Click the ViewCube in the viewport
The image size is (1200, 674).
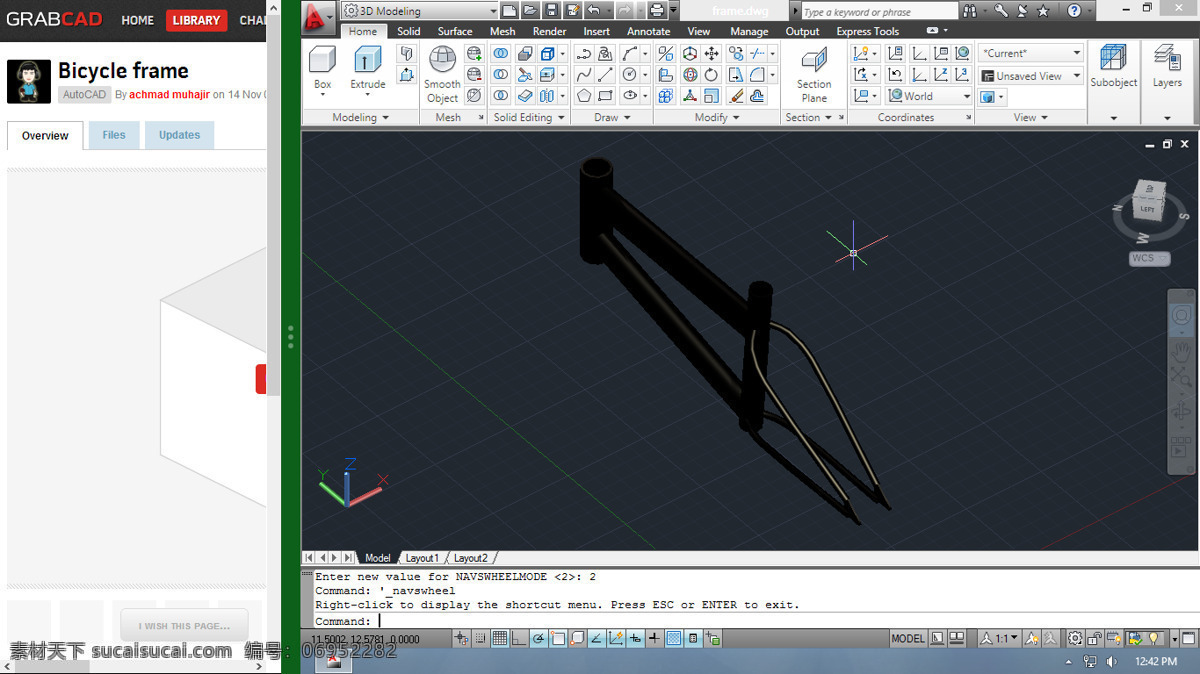pos(1148,205)
